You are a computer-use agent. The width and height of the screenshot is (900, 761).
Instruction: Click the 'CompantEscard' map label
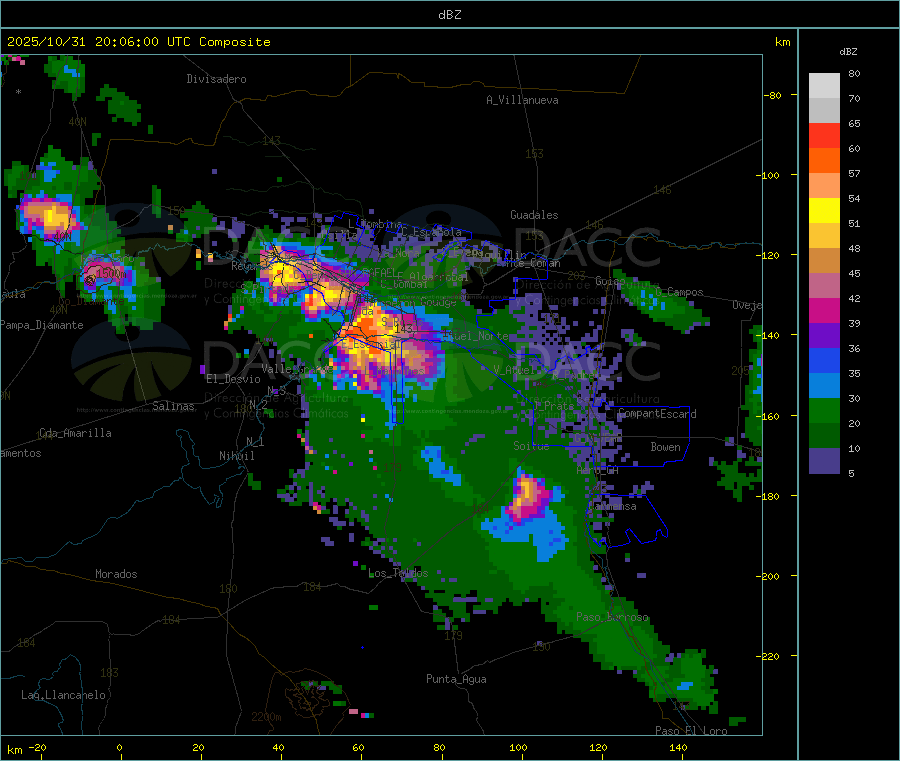[657, 414]
